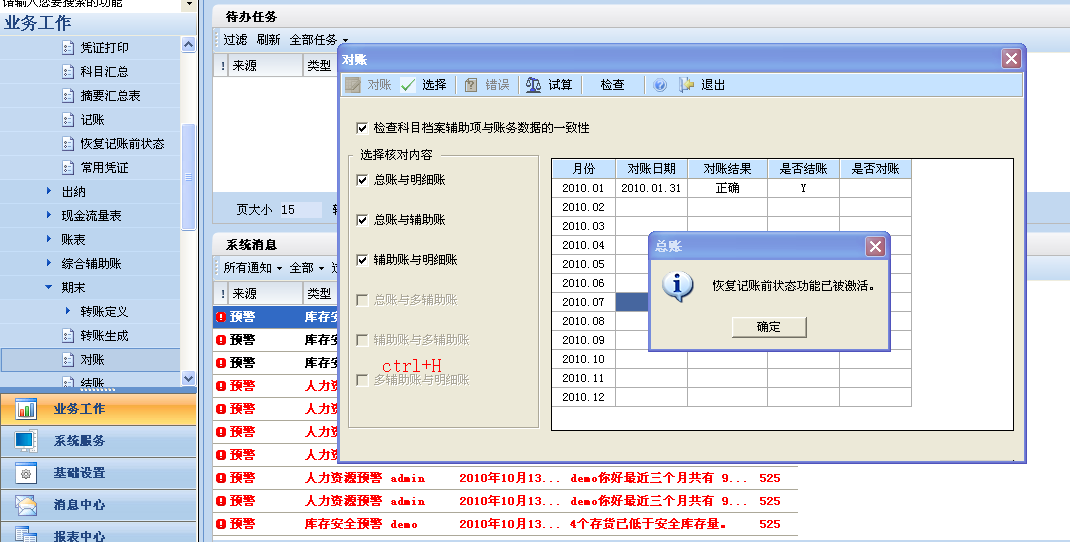Open 凭证打印 in the sidebar tree

click(x=104, y=48)
